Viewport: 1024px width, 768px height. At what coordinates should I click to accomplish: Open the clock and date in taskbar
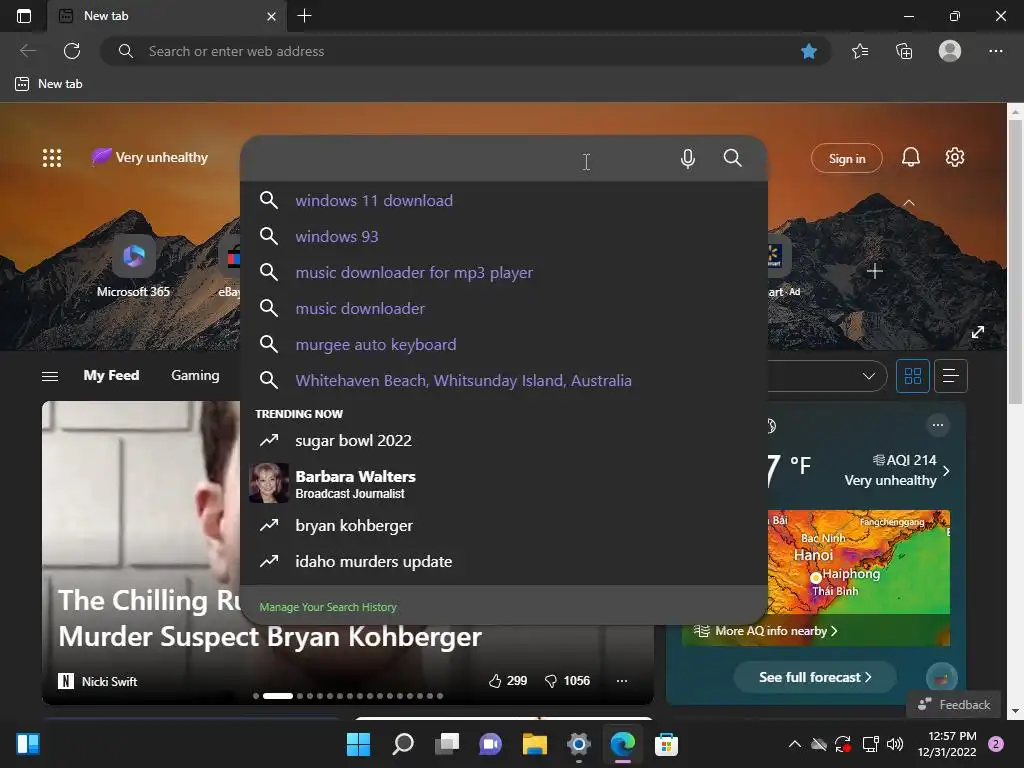click(946, 744)
